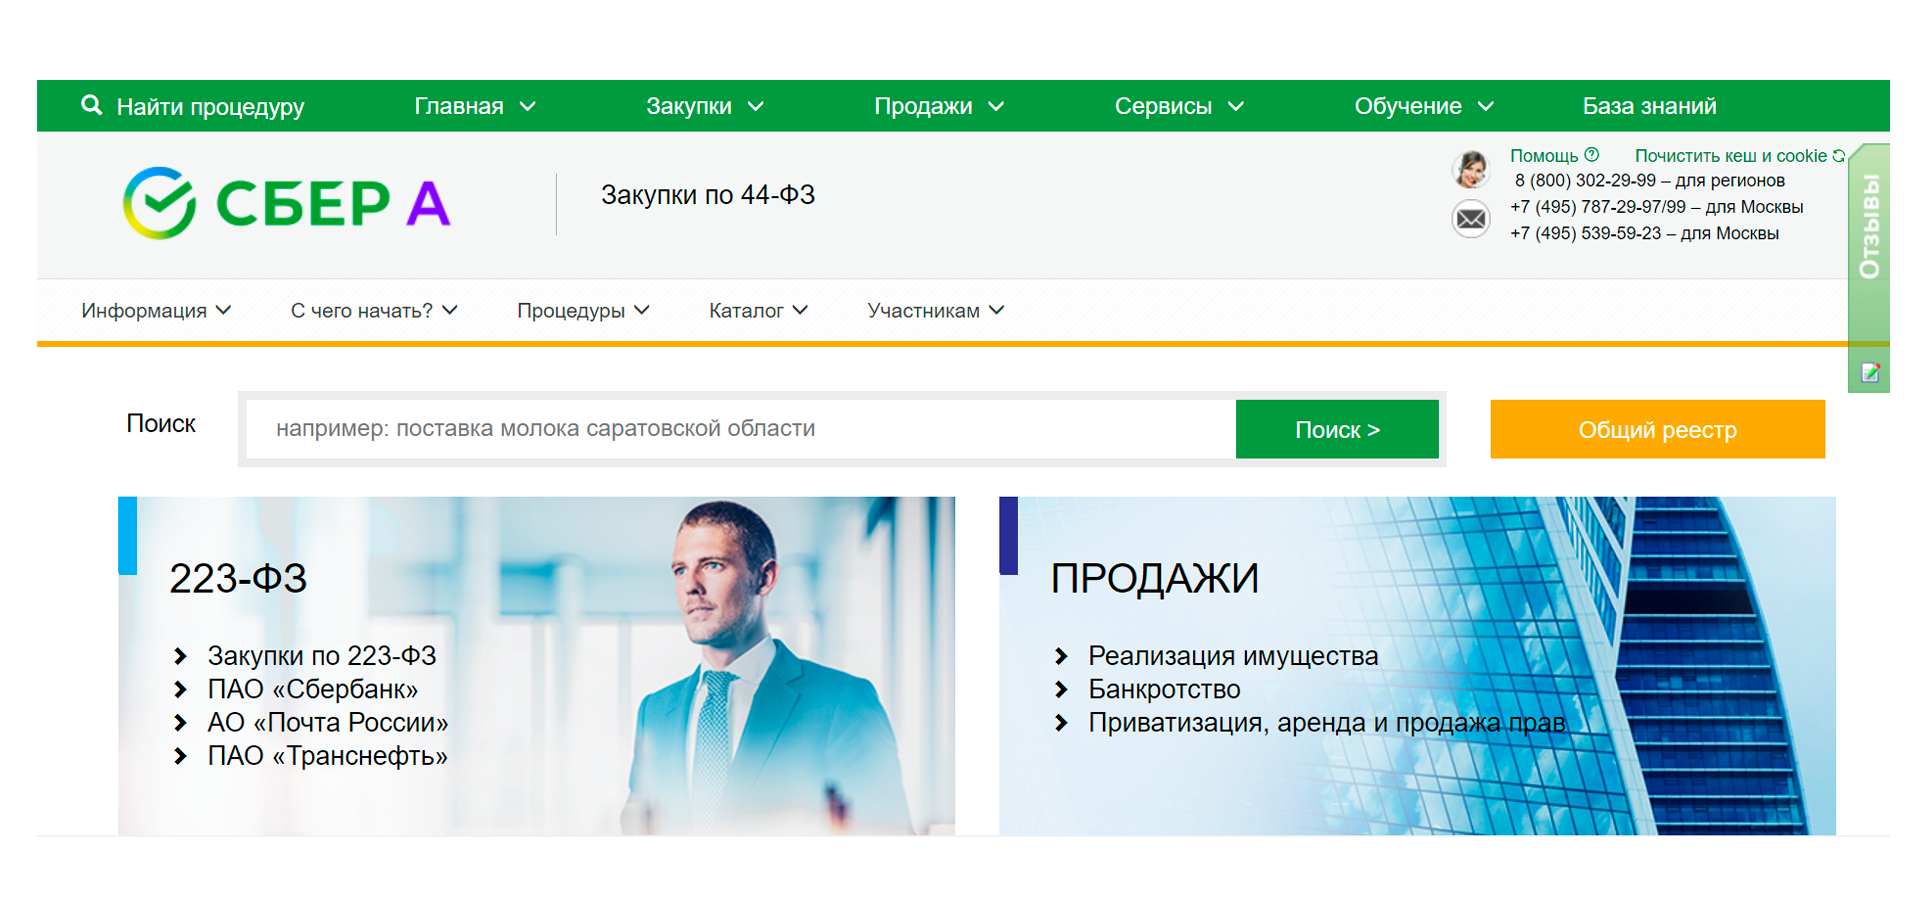Image resolution: width=1927 pixels, height=917 pixels.
Task: Expand the Сервисы dropdown menu
Action: pos(1179,106)
